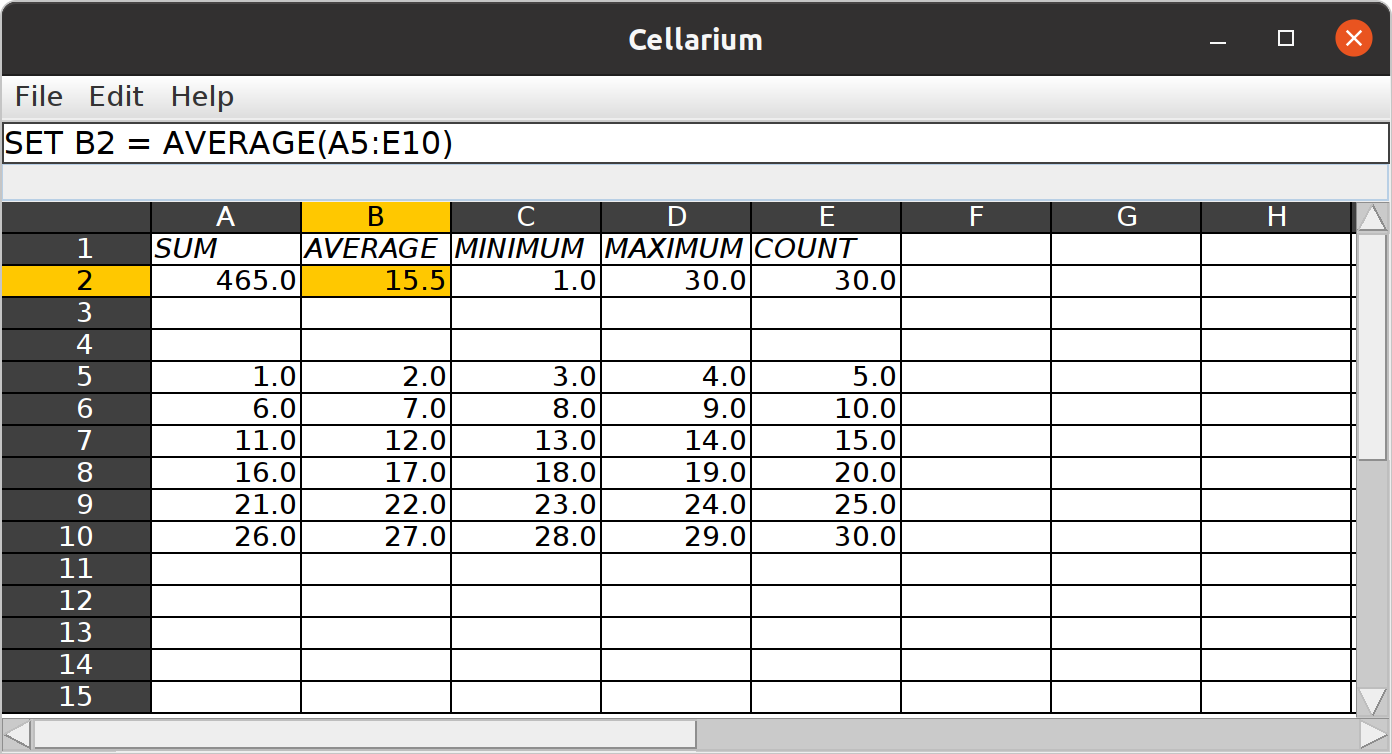This screenshot has height=754, width=1392.
Task: Minimize the Cellarium window
Action: 1218,39
